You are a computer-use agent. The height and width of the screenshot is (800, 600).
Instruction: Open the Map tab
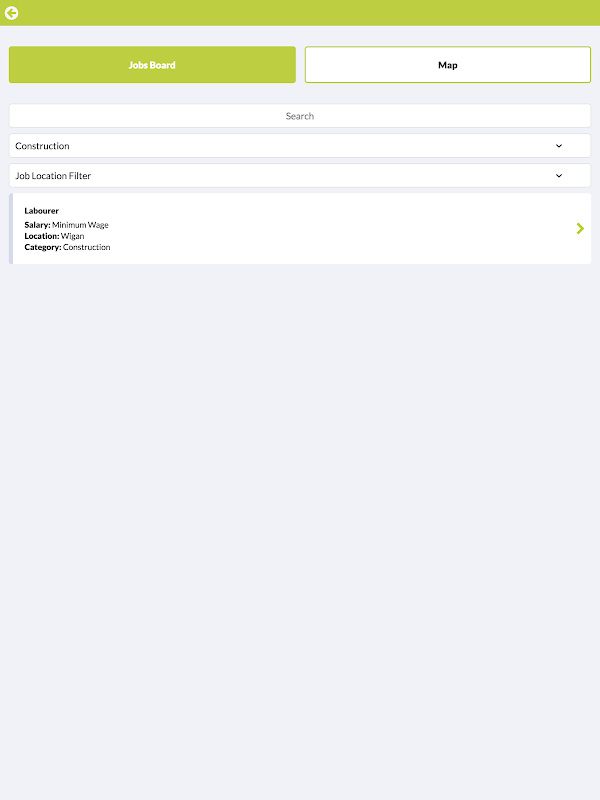pos(447,65)
